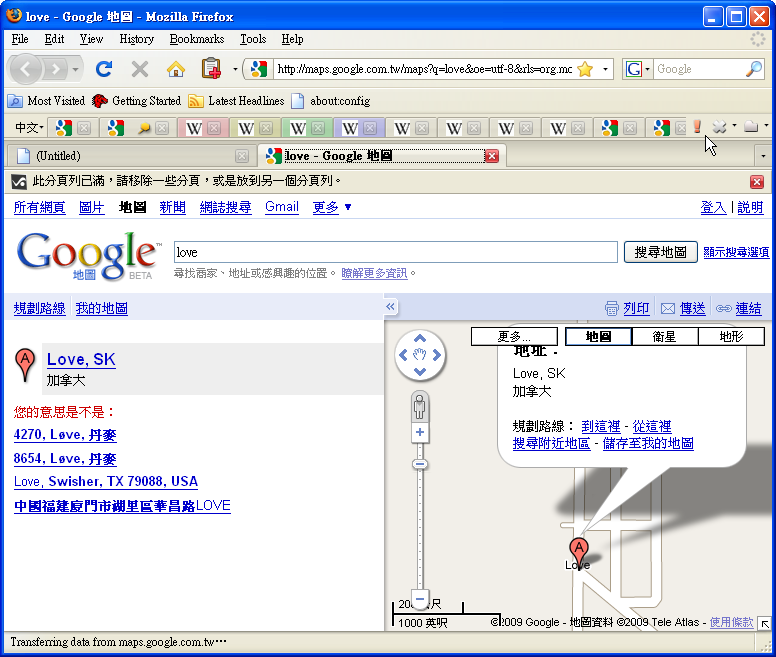Zoom out with the map minus button
The width and height of the screenshot is (776, 657).
pyautogui.click(x=420, y=599)
